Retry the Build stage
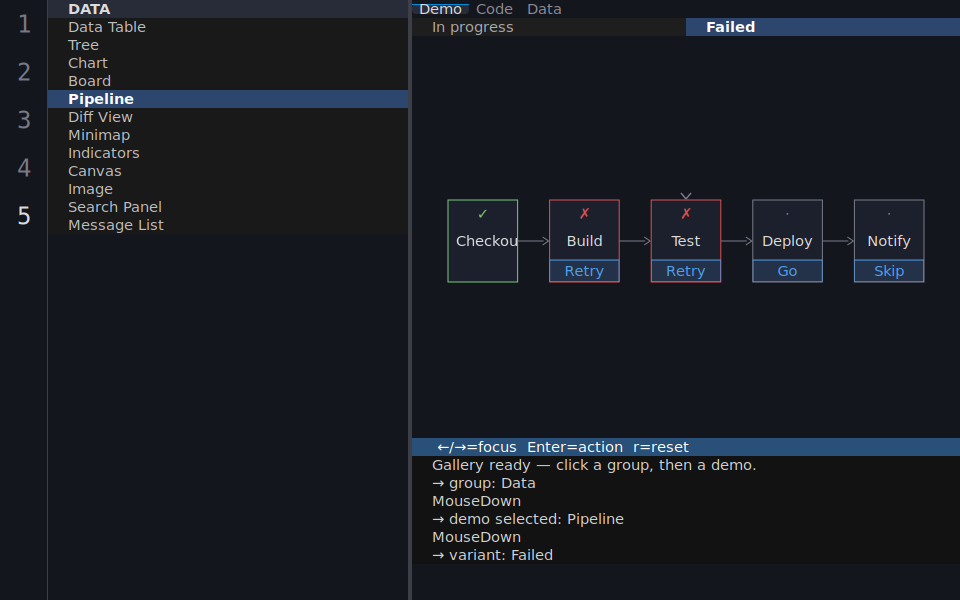The width and height of the screenshot is (960, 600). point(584,271)
